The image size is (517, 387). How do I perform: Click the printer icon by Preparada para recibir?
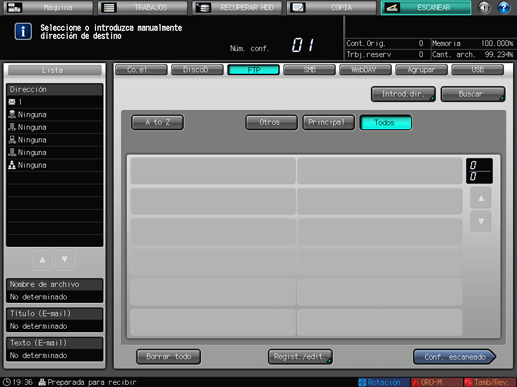42,382
